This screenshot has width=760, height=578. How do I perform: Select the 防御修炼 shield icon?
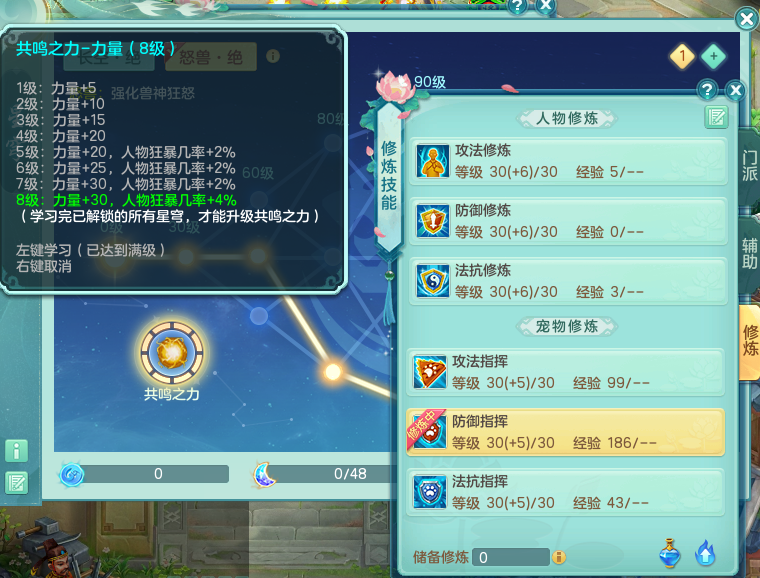(x=432, y=221)
